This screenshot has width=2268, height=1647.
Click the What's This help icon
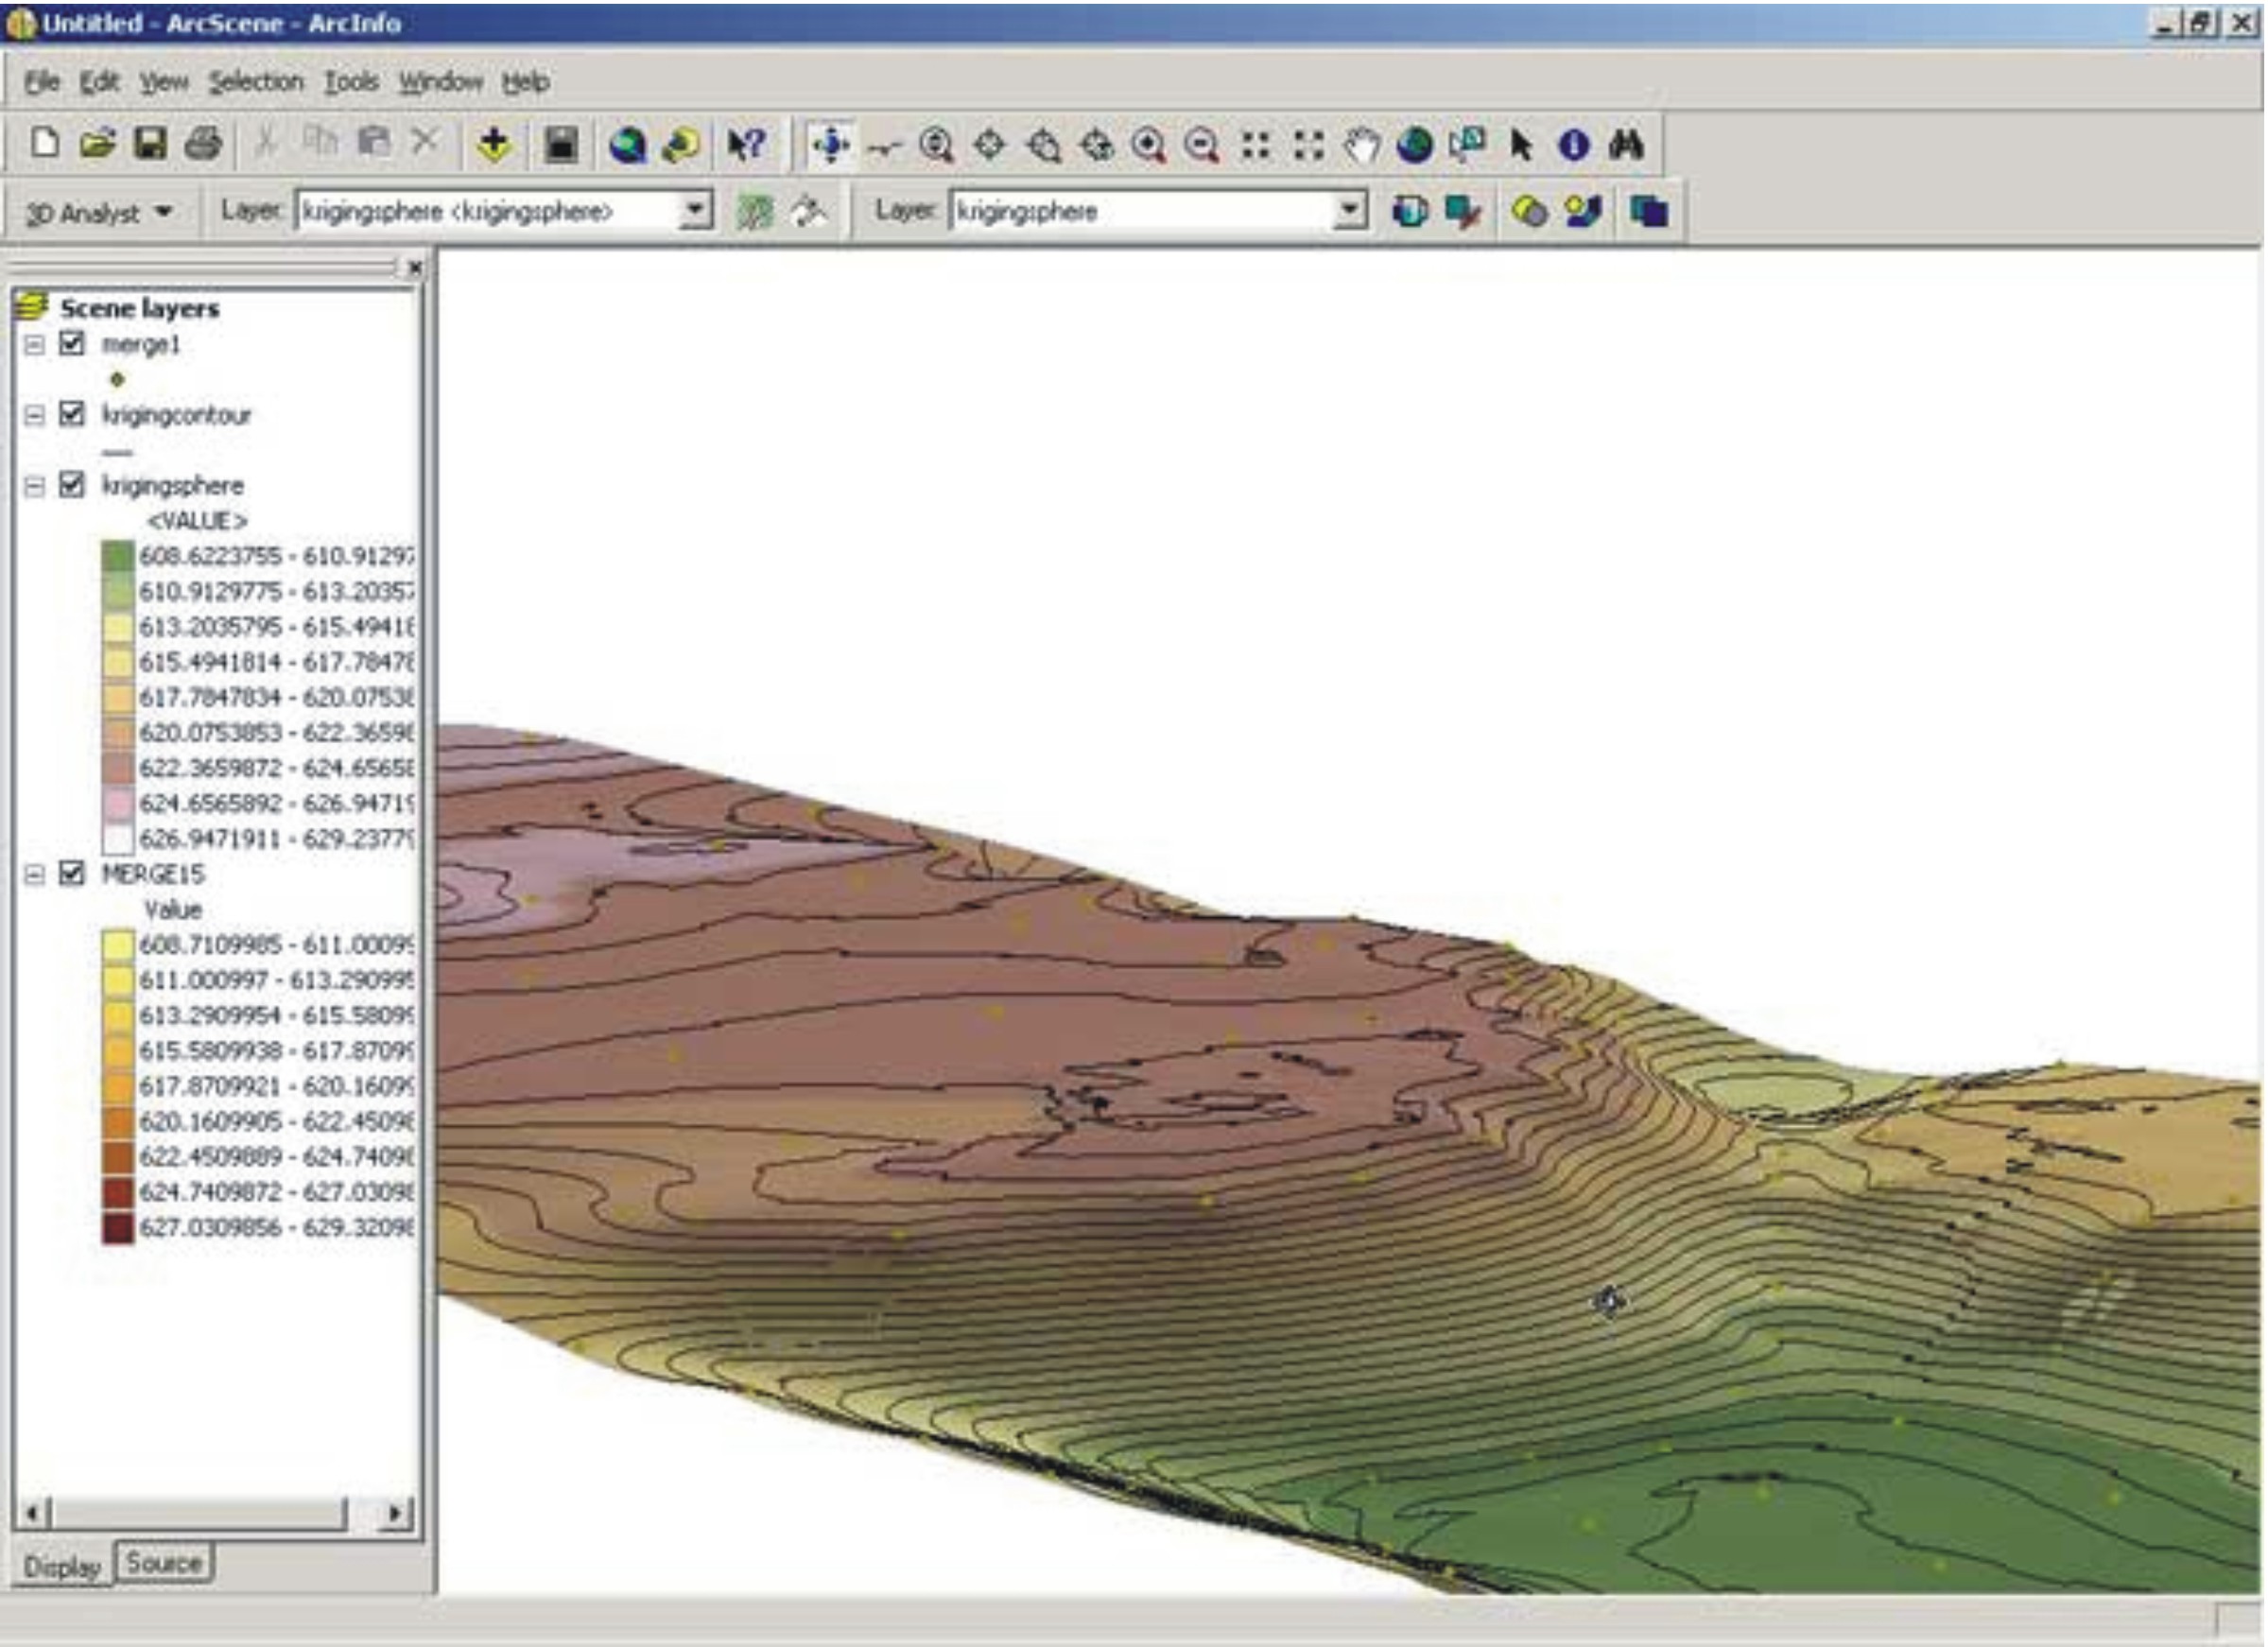click(x=746, y=145)
